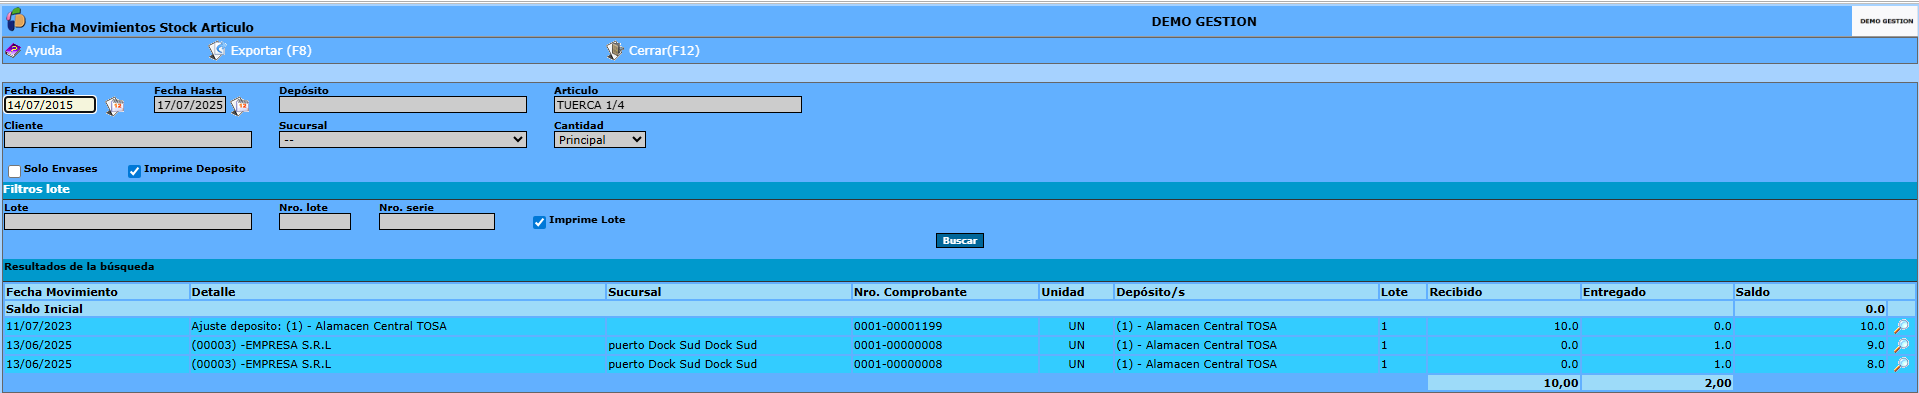Click the Lote filter input field

pos(128,222)
